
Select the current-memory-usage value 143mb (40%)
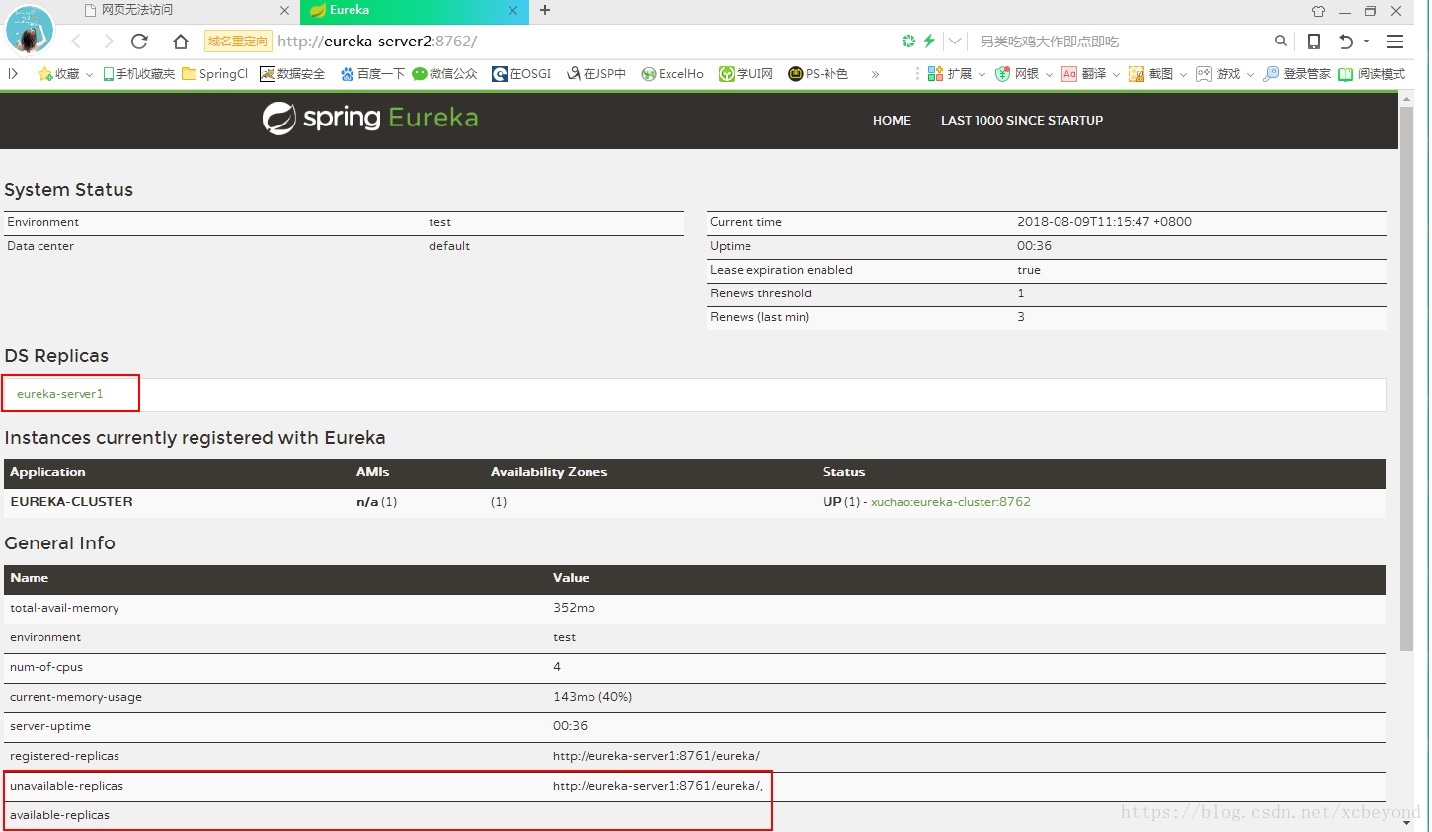coord(592,697)
